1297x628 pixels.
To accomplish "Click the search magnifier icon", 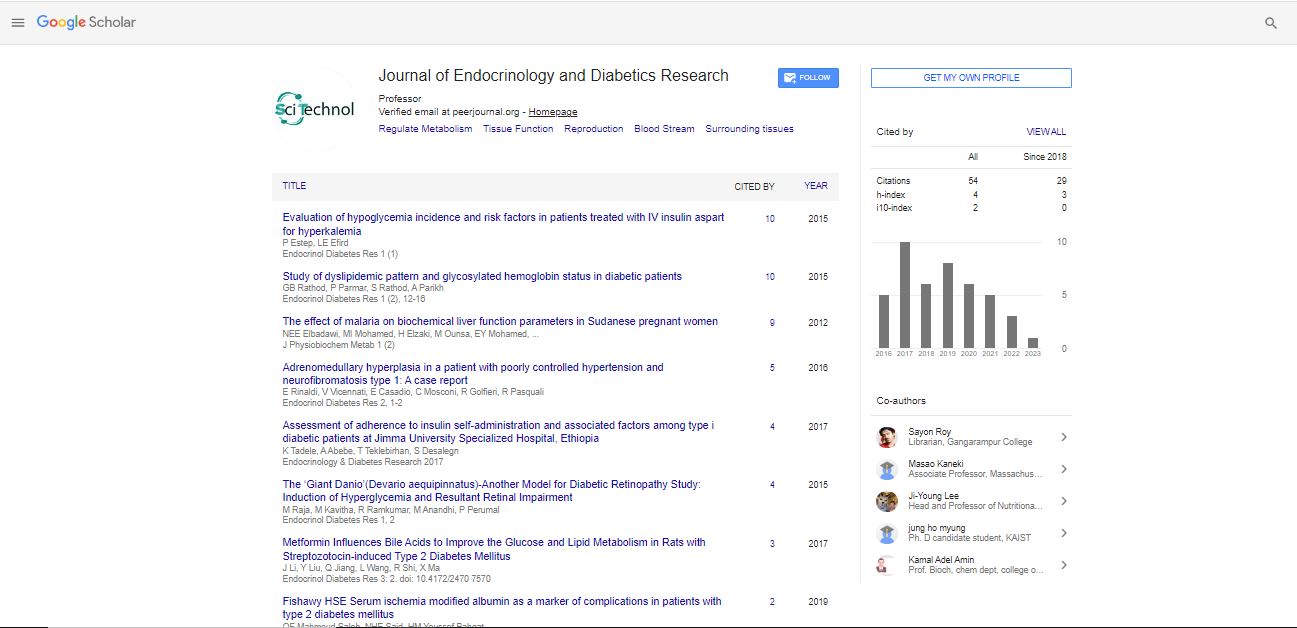I will point(1271,23).
